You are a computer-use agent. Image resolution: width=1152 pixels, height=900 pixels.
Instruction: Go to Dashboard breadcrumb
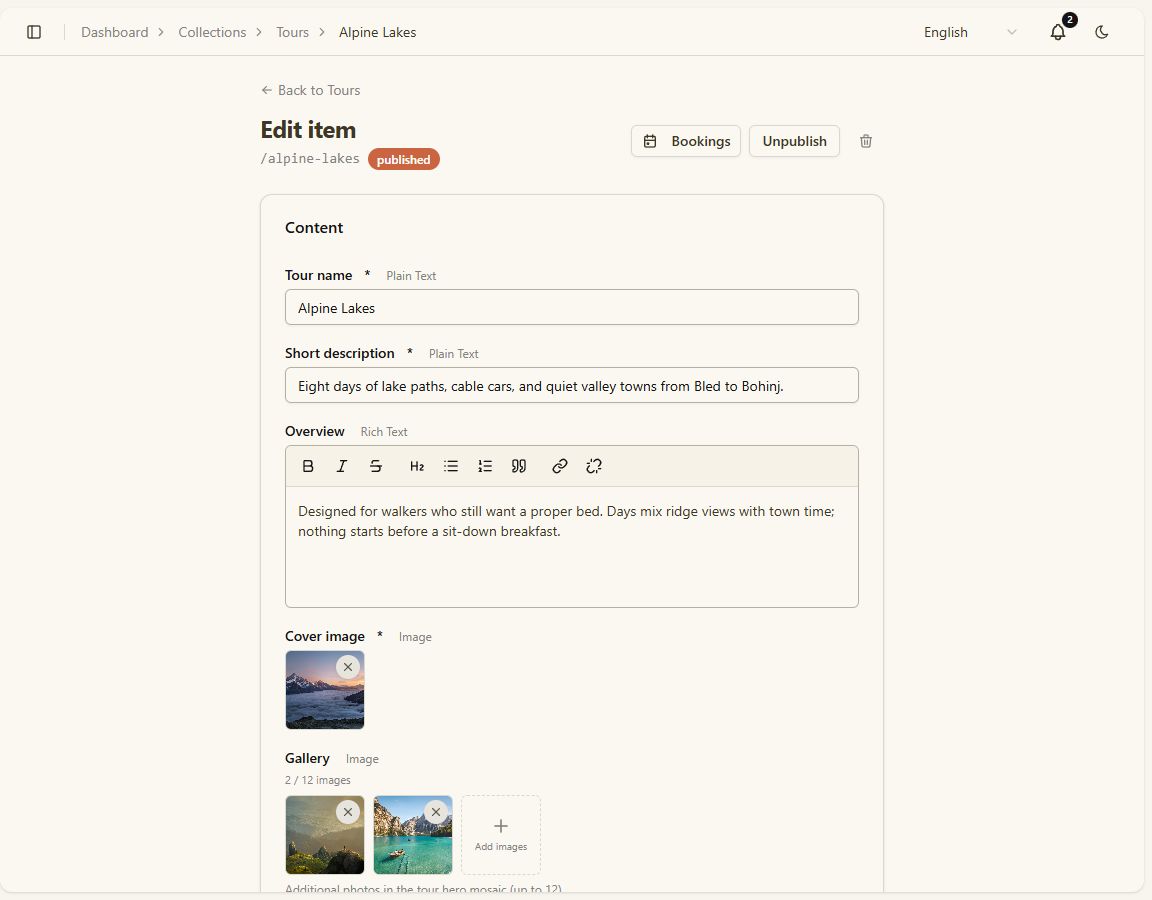tap(115, 32)
